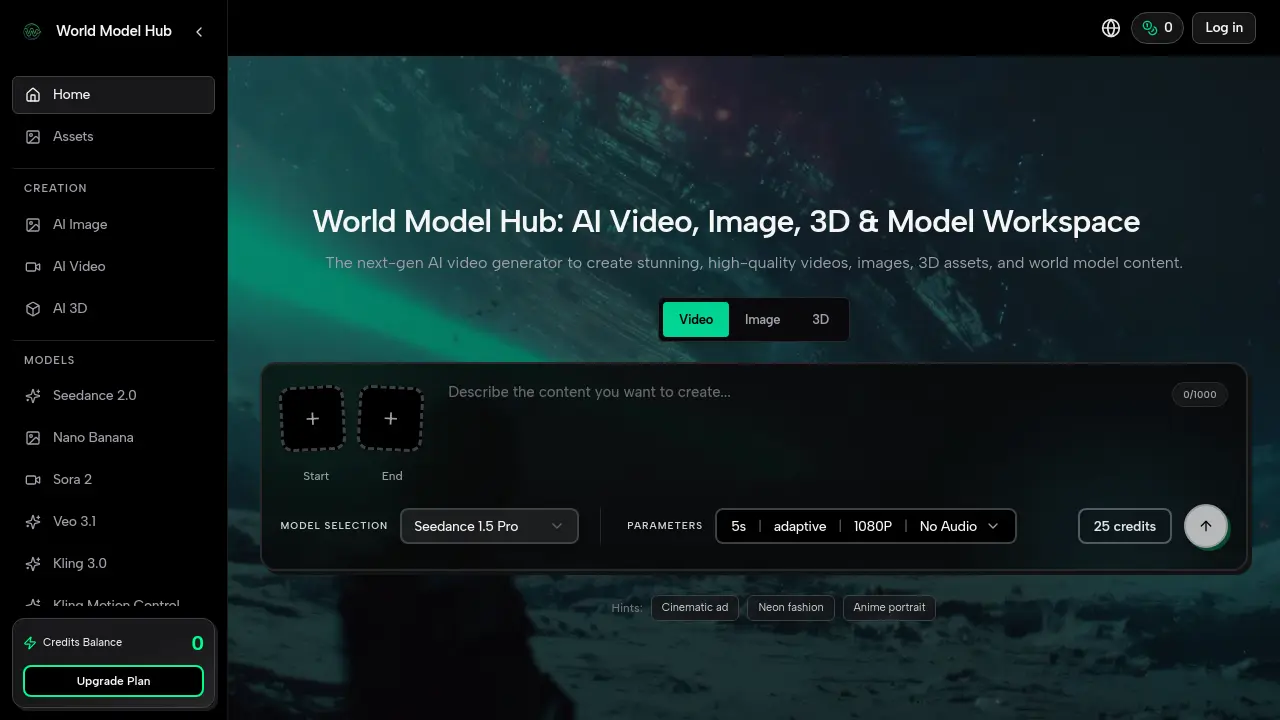
Task: Switch to the 3D tab
Action: point(820,320)
